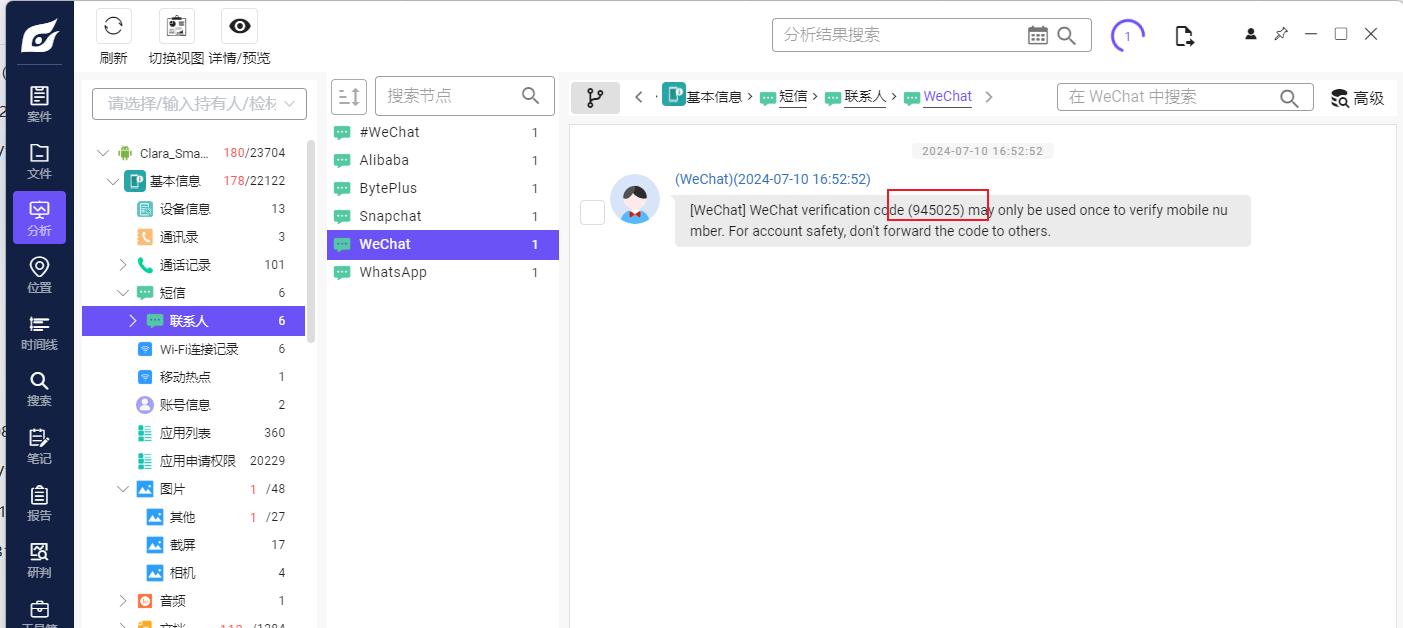The image size is (1403, 628).
Task: Tick the checkbox beside the WeChat message
Action: pos(593,212)
